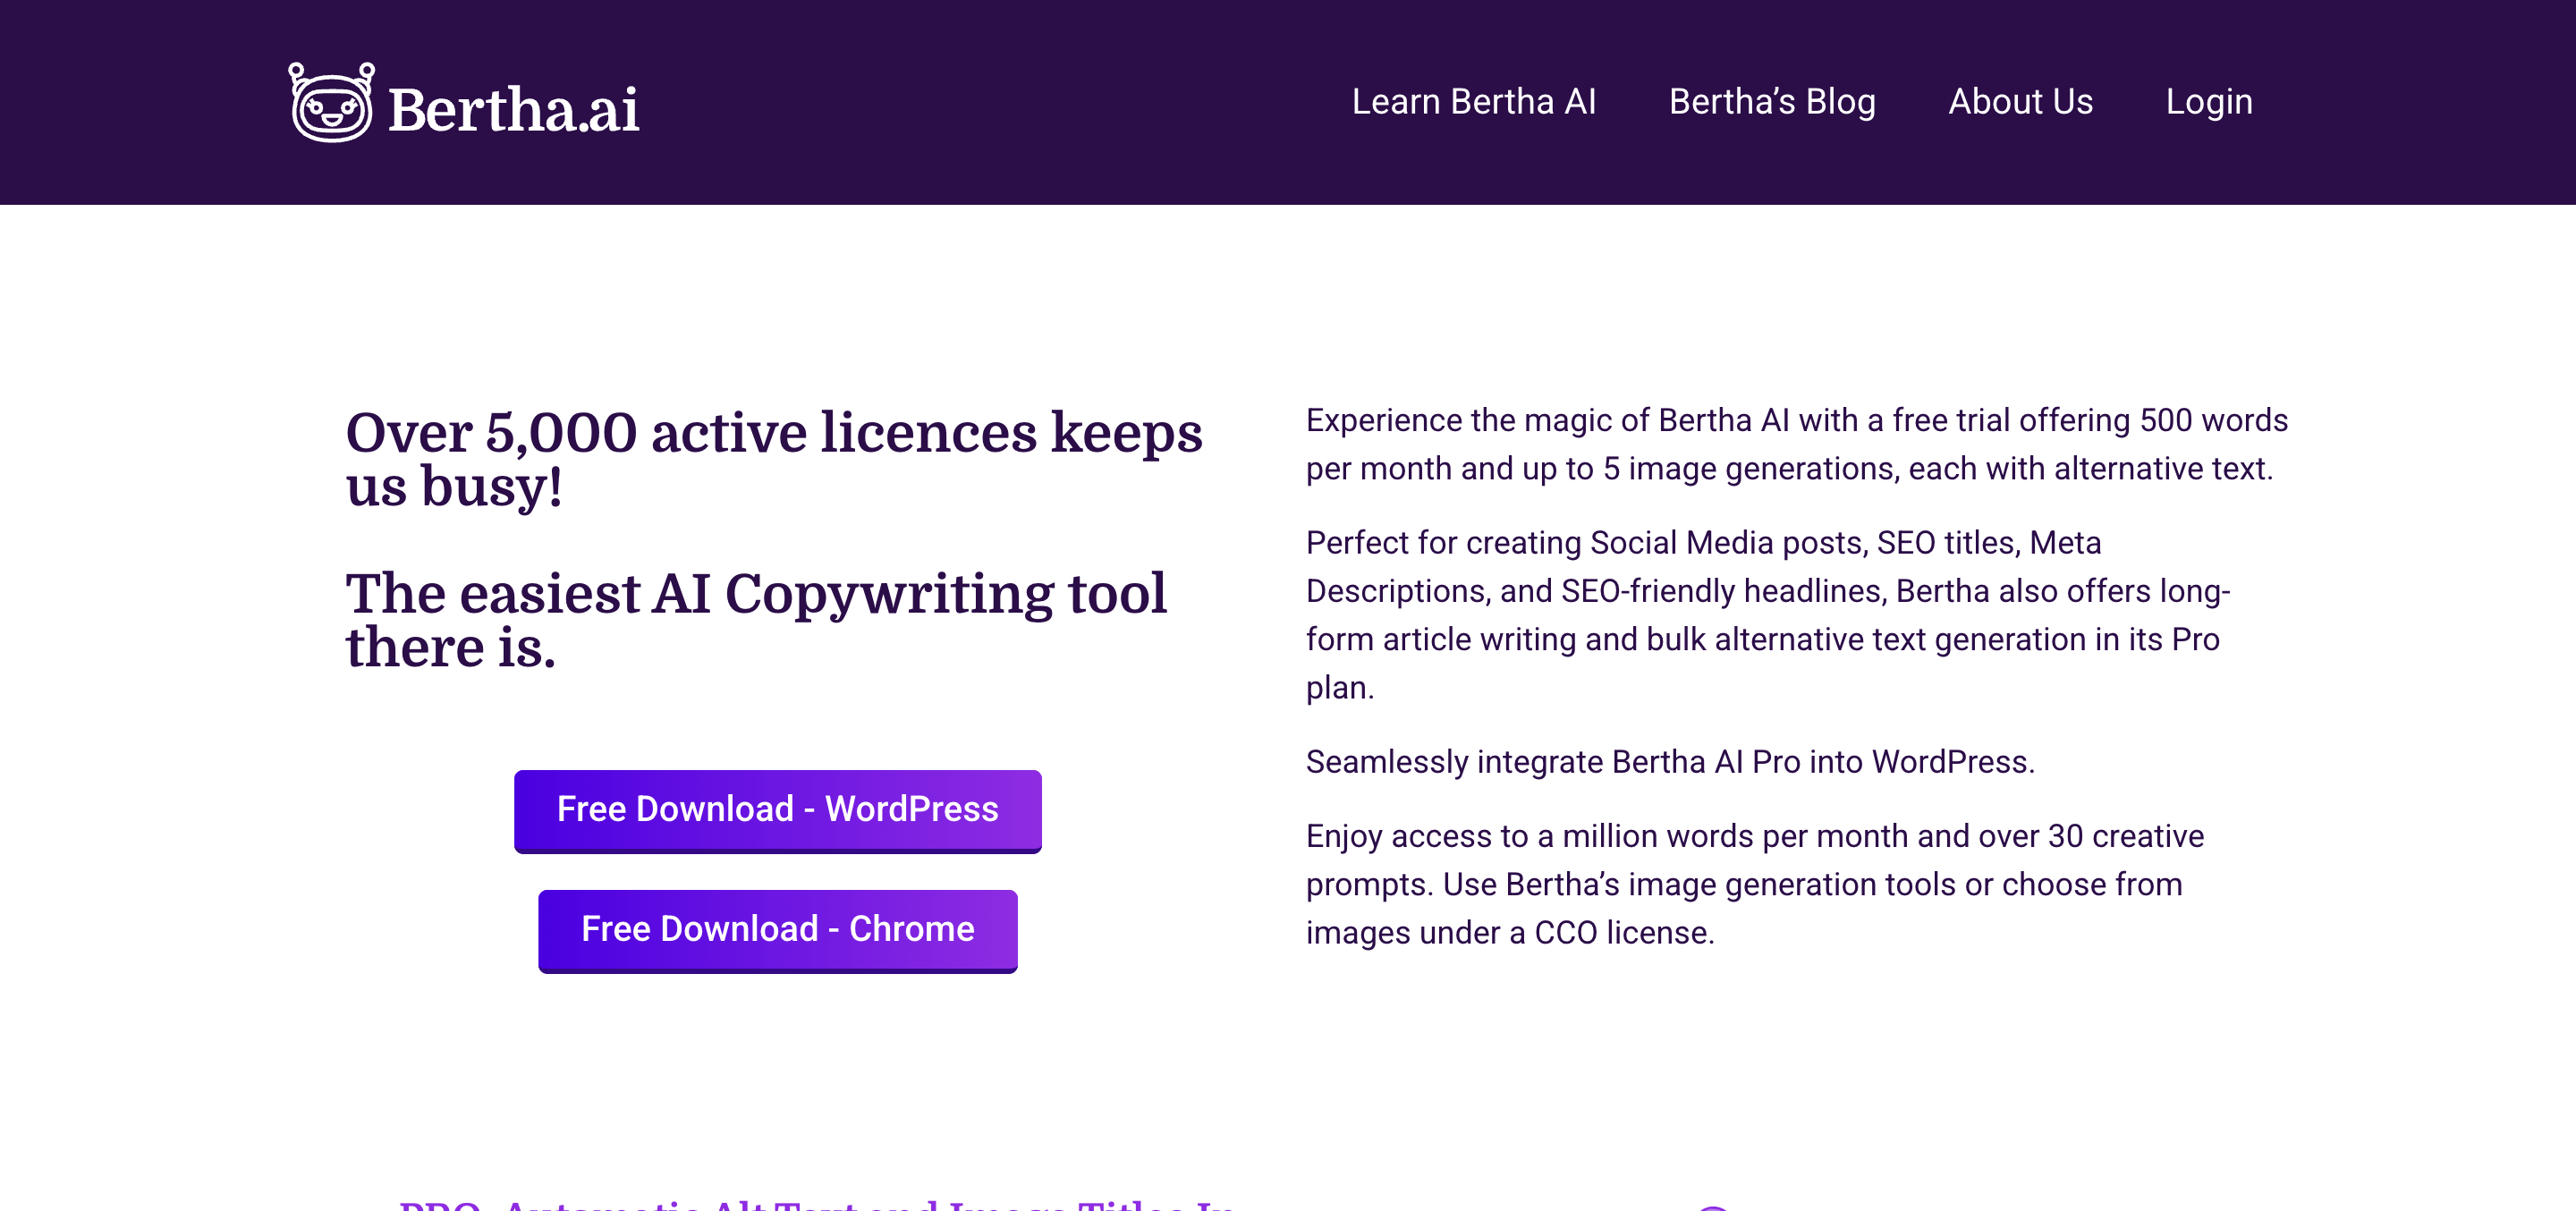Go to Bertha's Blog from the navigation

(x=1771, y=102)
